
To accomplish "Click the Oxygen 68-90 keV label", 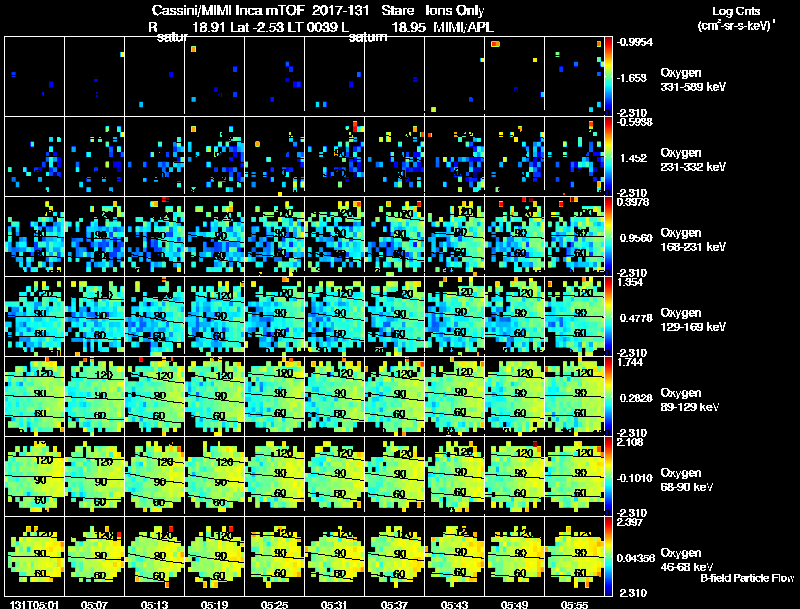I will (687, 480).
